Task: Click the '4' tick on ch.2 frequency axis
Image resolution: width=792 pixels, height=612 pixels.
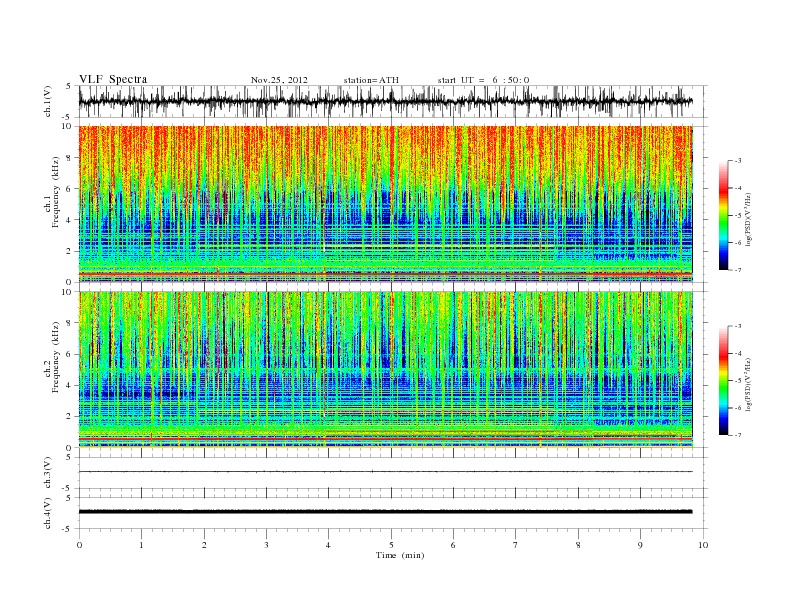Action: [x=70, y=386]
